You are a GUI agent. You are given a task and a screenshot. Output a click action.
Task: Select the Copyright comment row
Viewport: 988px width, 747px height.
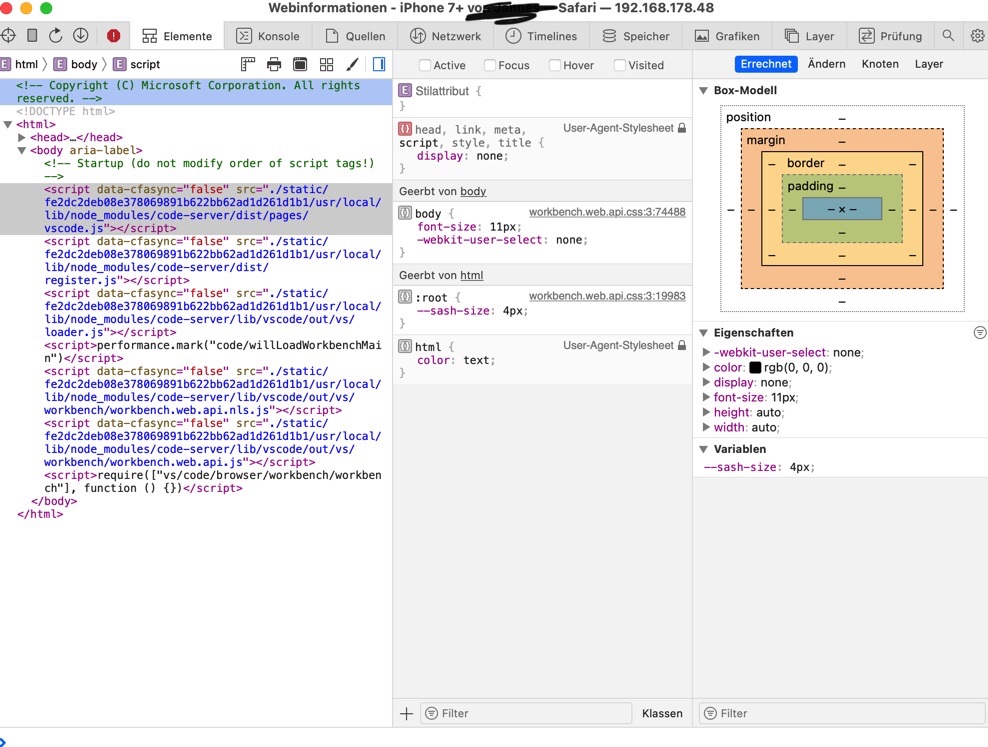tap(196, 91)
